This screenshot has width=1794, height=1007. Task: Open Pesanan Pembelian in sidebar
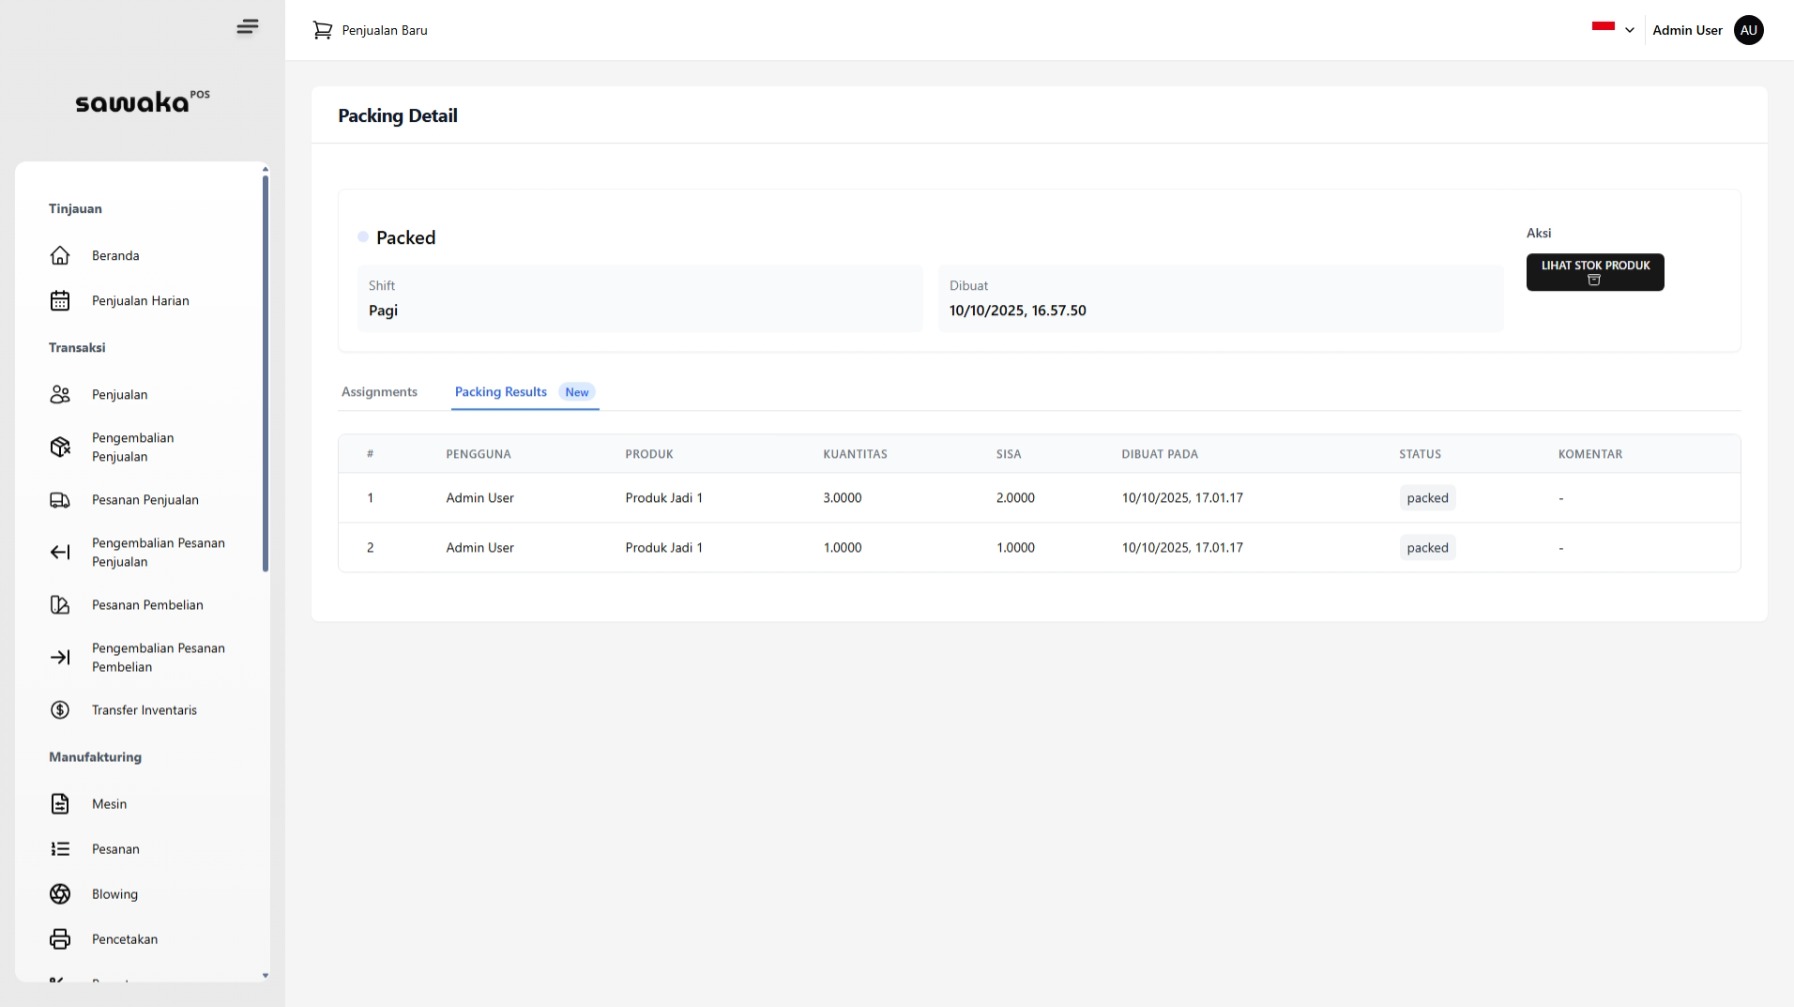pos(147,605)
